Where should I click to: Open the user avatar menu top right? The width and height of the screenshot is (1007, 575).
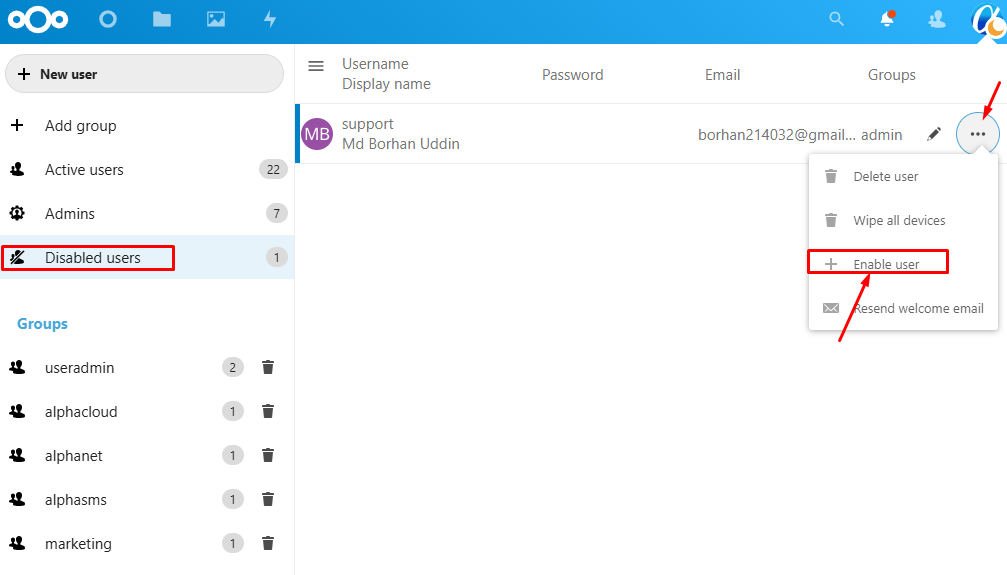coord(988,21)
